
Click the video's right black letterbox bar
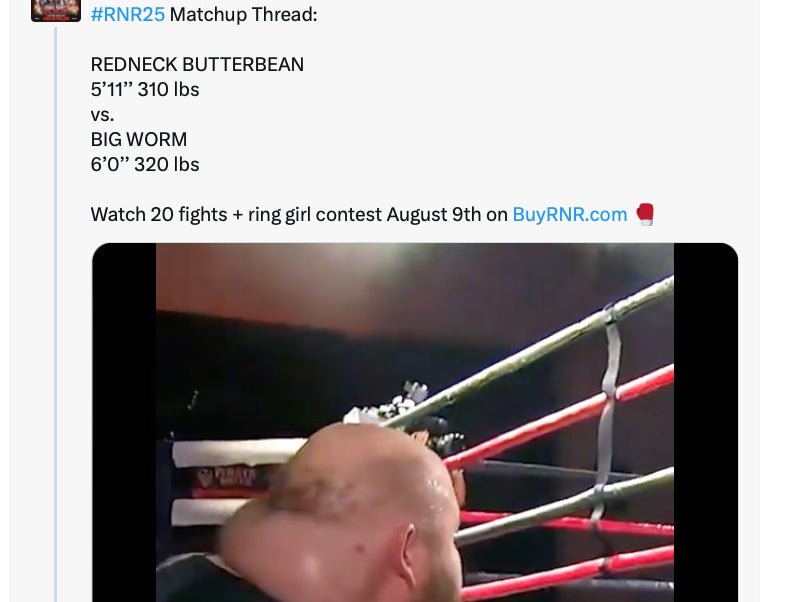click(x=705, y=422)
